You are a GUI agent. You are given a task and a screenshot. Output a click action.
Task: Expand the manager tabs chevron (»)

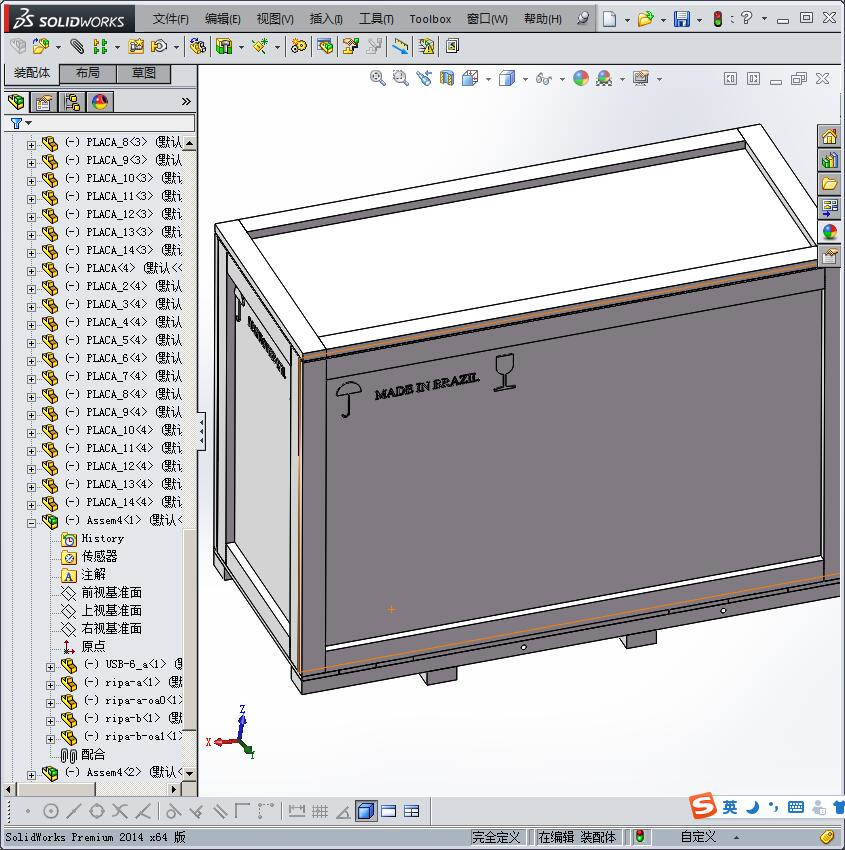[186, 101]
